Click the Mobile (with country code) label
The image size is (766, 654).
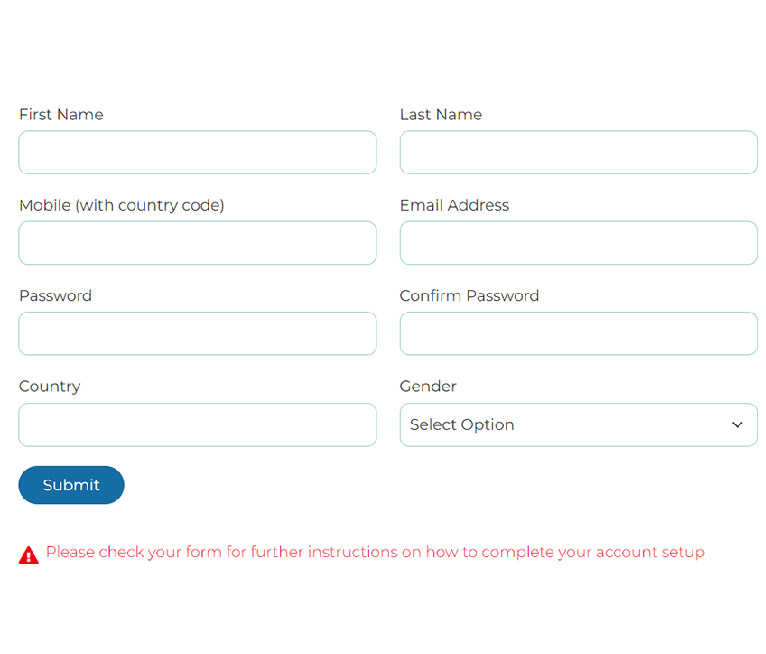pos(122,206)
